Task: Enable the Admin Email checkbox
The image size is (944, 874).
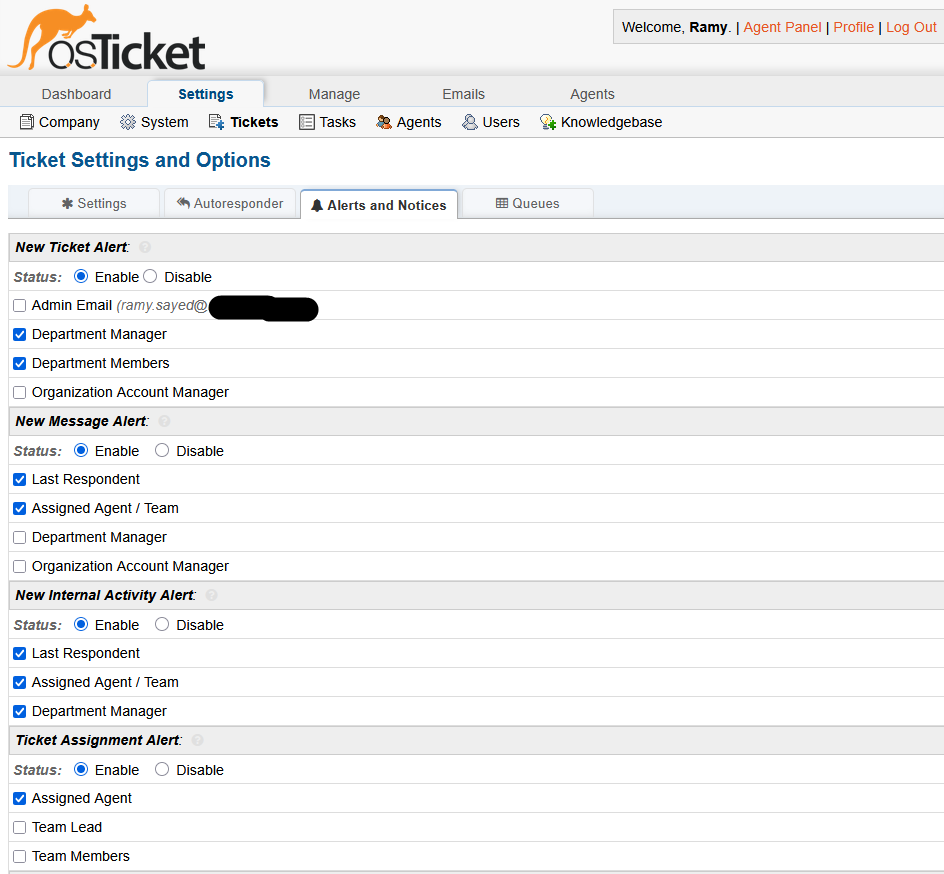Action: [x=20, y=306]
